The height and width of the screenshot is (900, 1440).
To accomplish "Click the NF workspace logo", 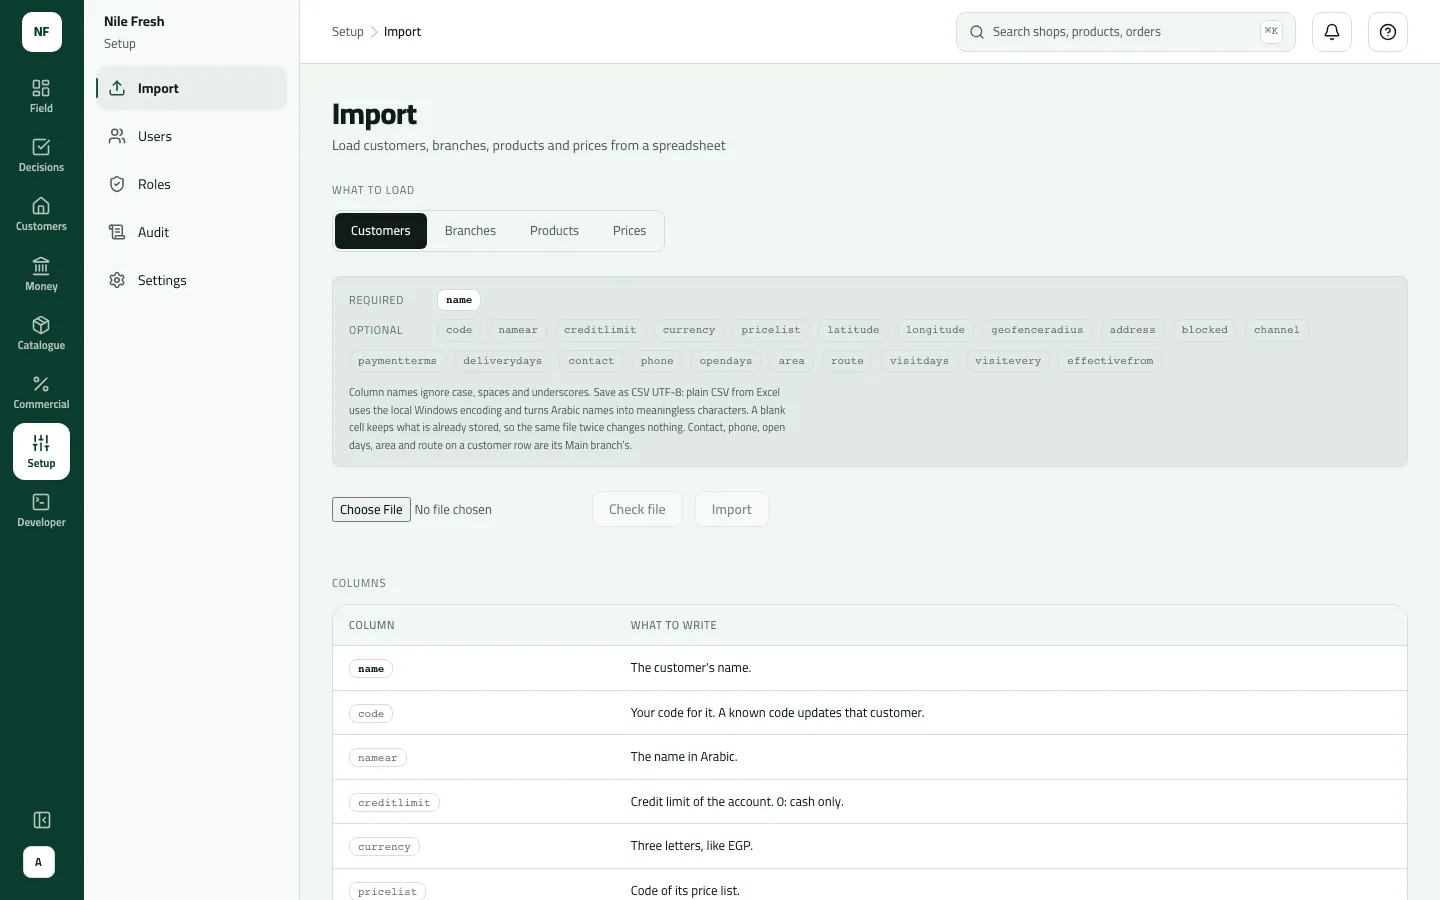I will click(42, 32).
